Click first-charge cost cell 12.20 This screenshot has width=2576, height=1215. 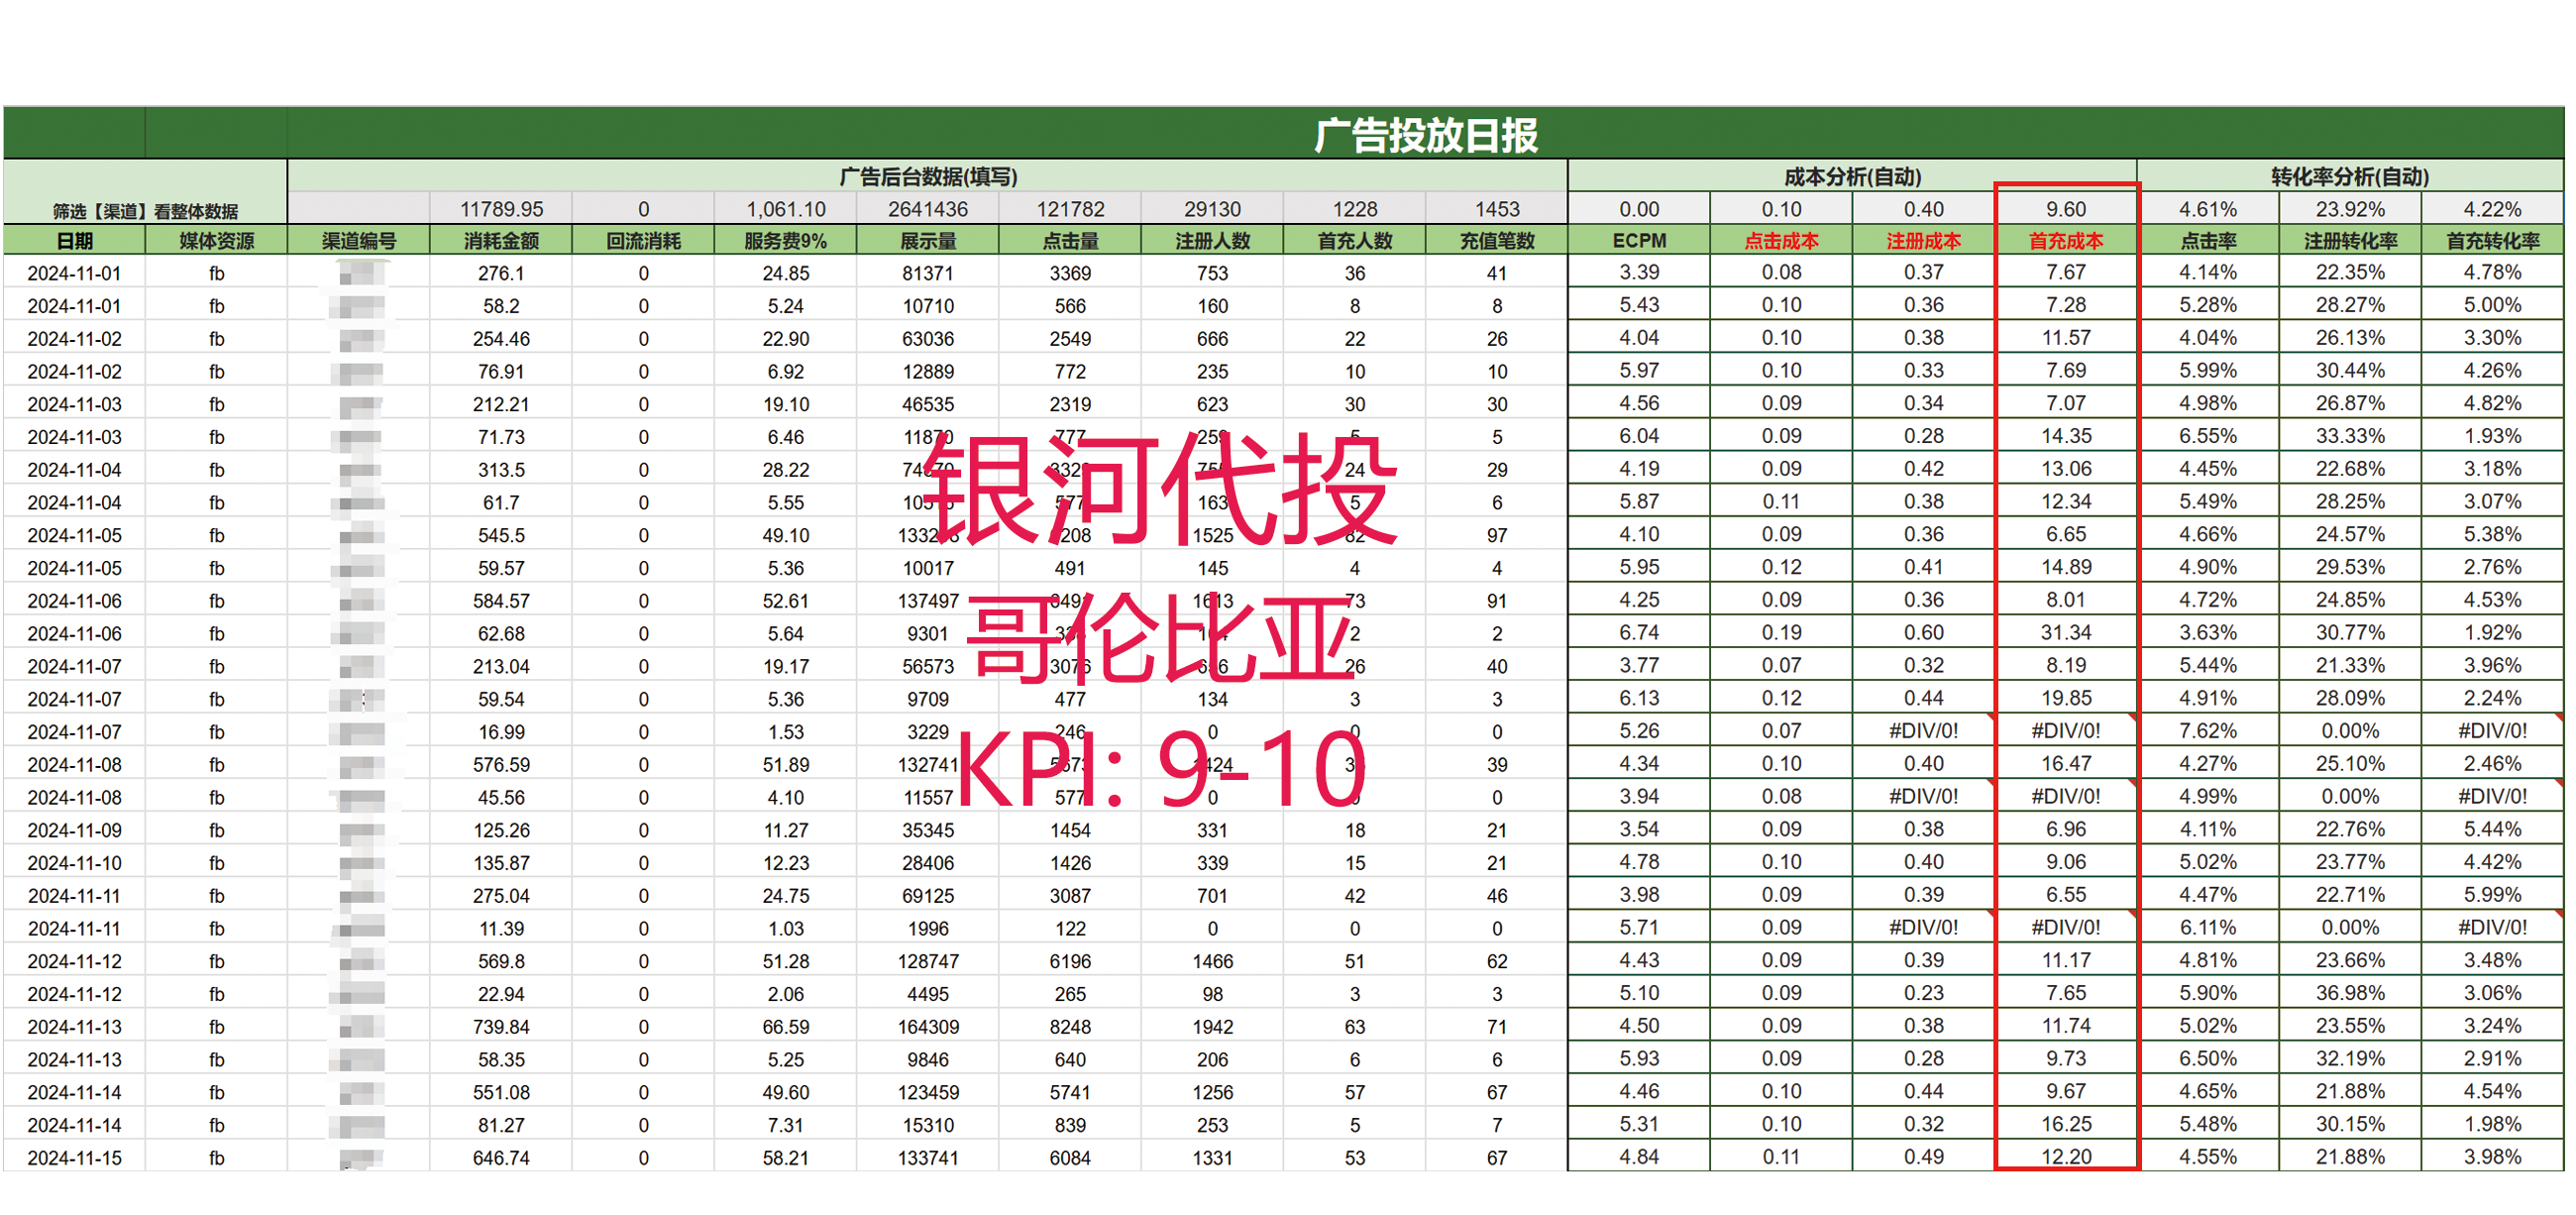click(2066, 1157)
